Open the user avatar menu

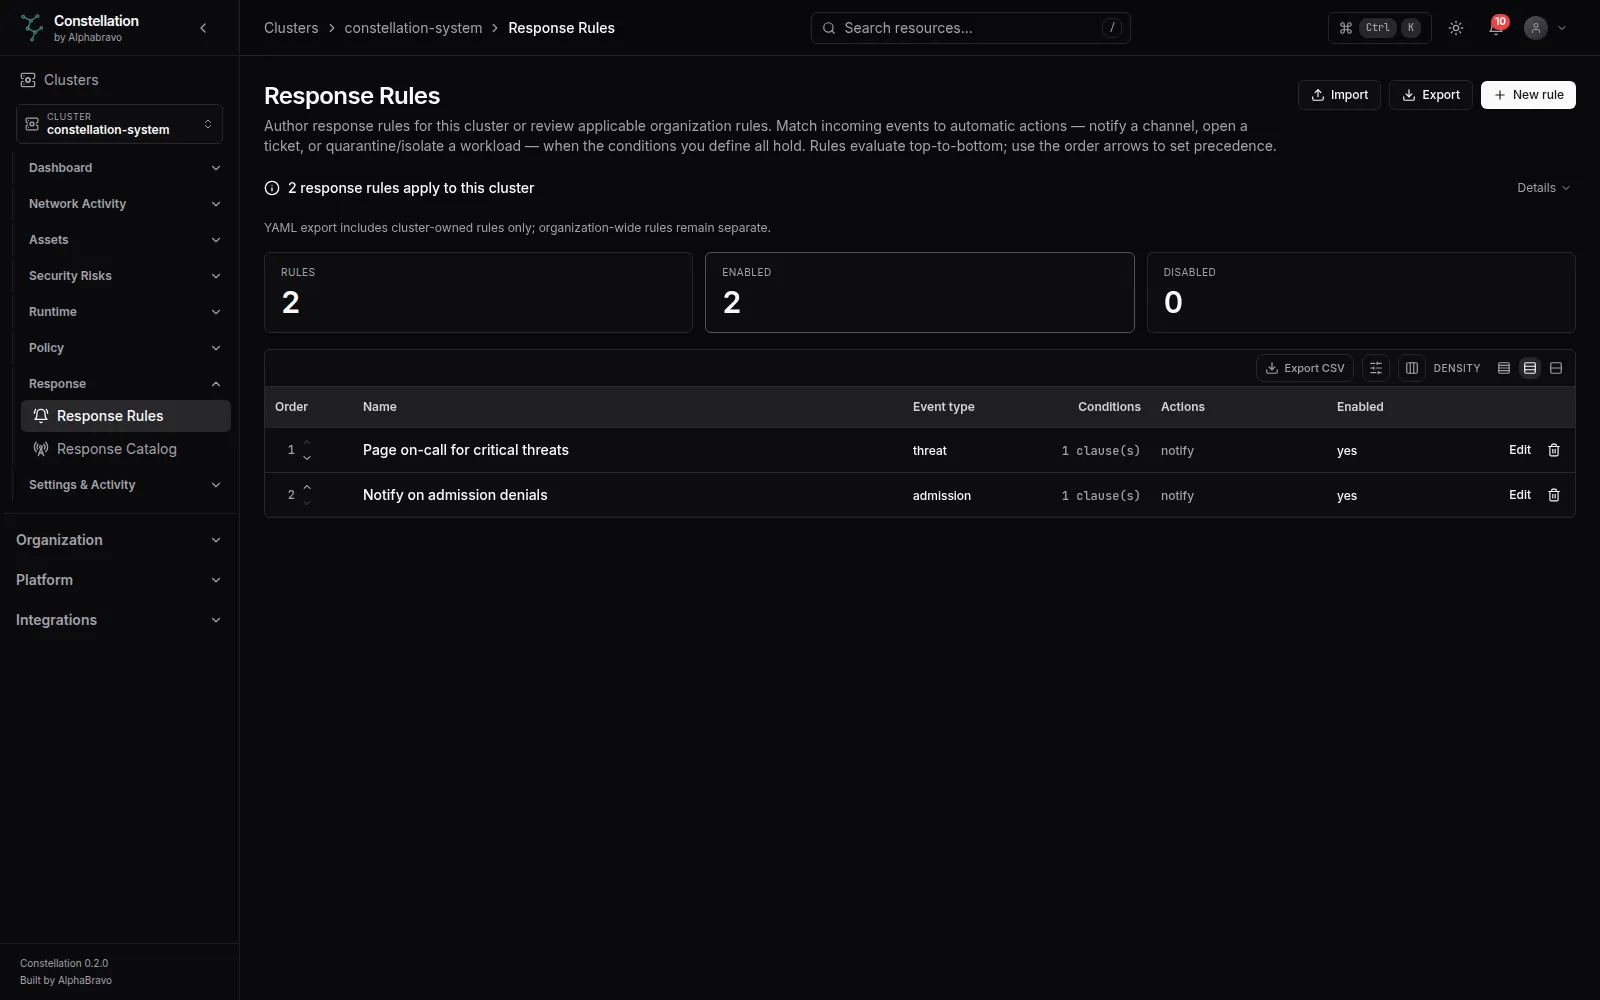tap(1545, 28)
